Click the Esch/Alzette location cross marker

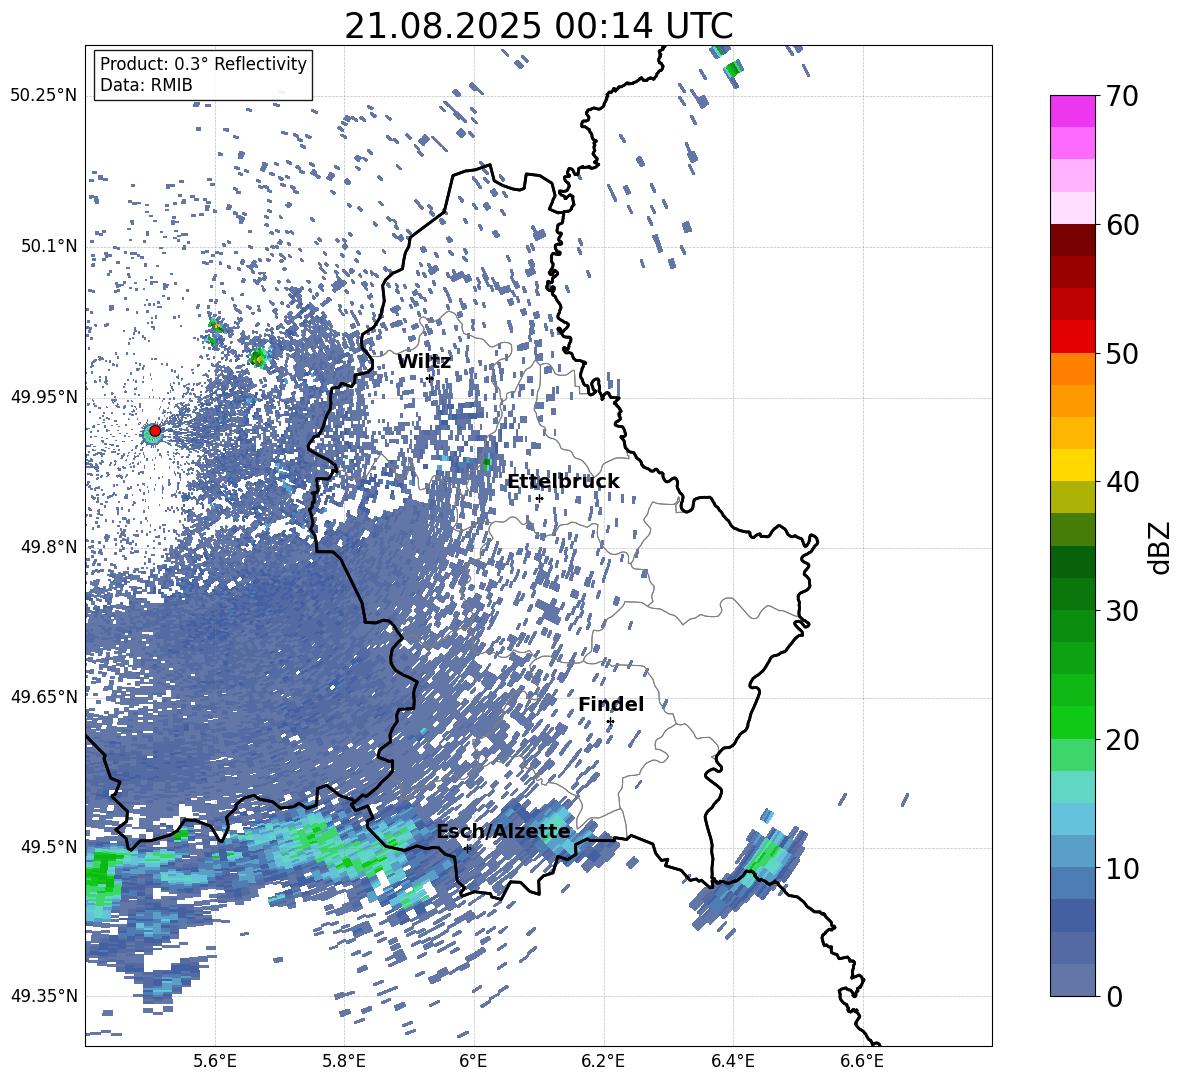[467, 848]
